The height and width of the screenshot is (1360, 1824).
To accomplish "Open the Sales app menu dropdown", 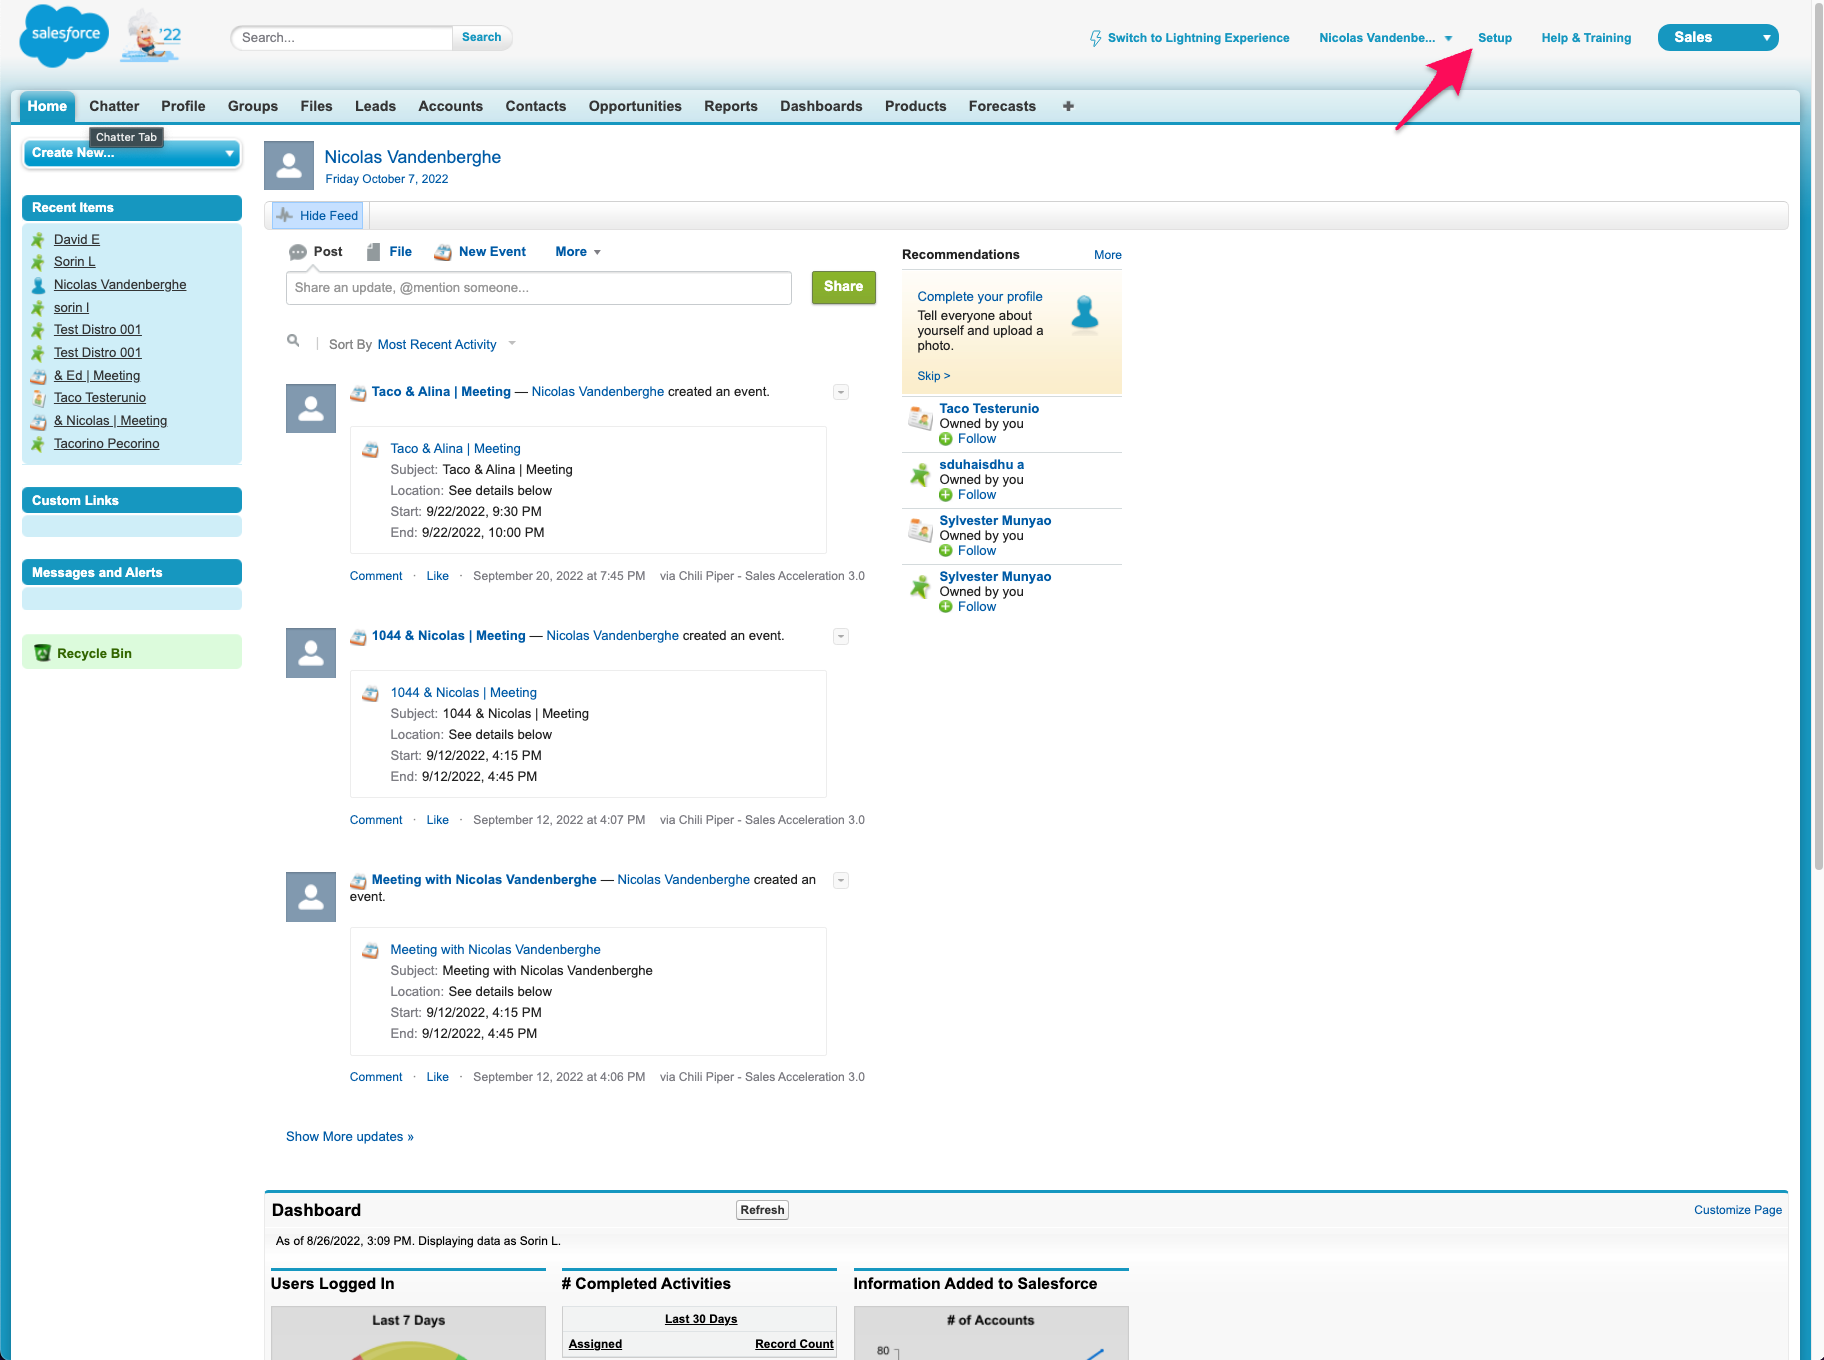I will (1717, 37).
